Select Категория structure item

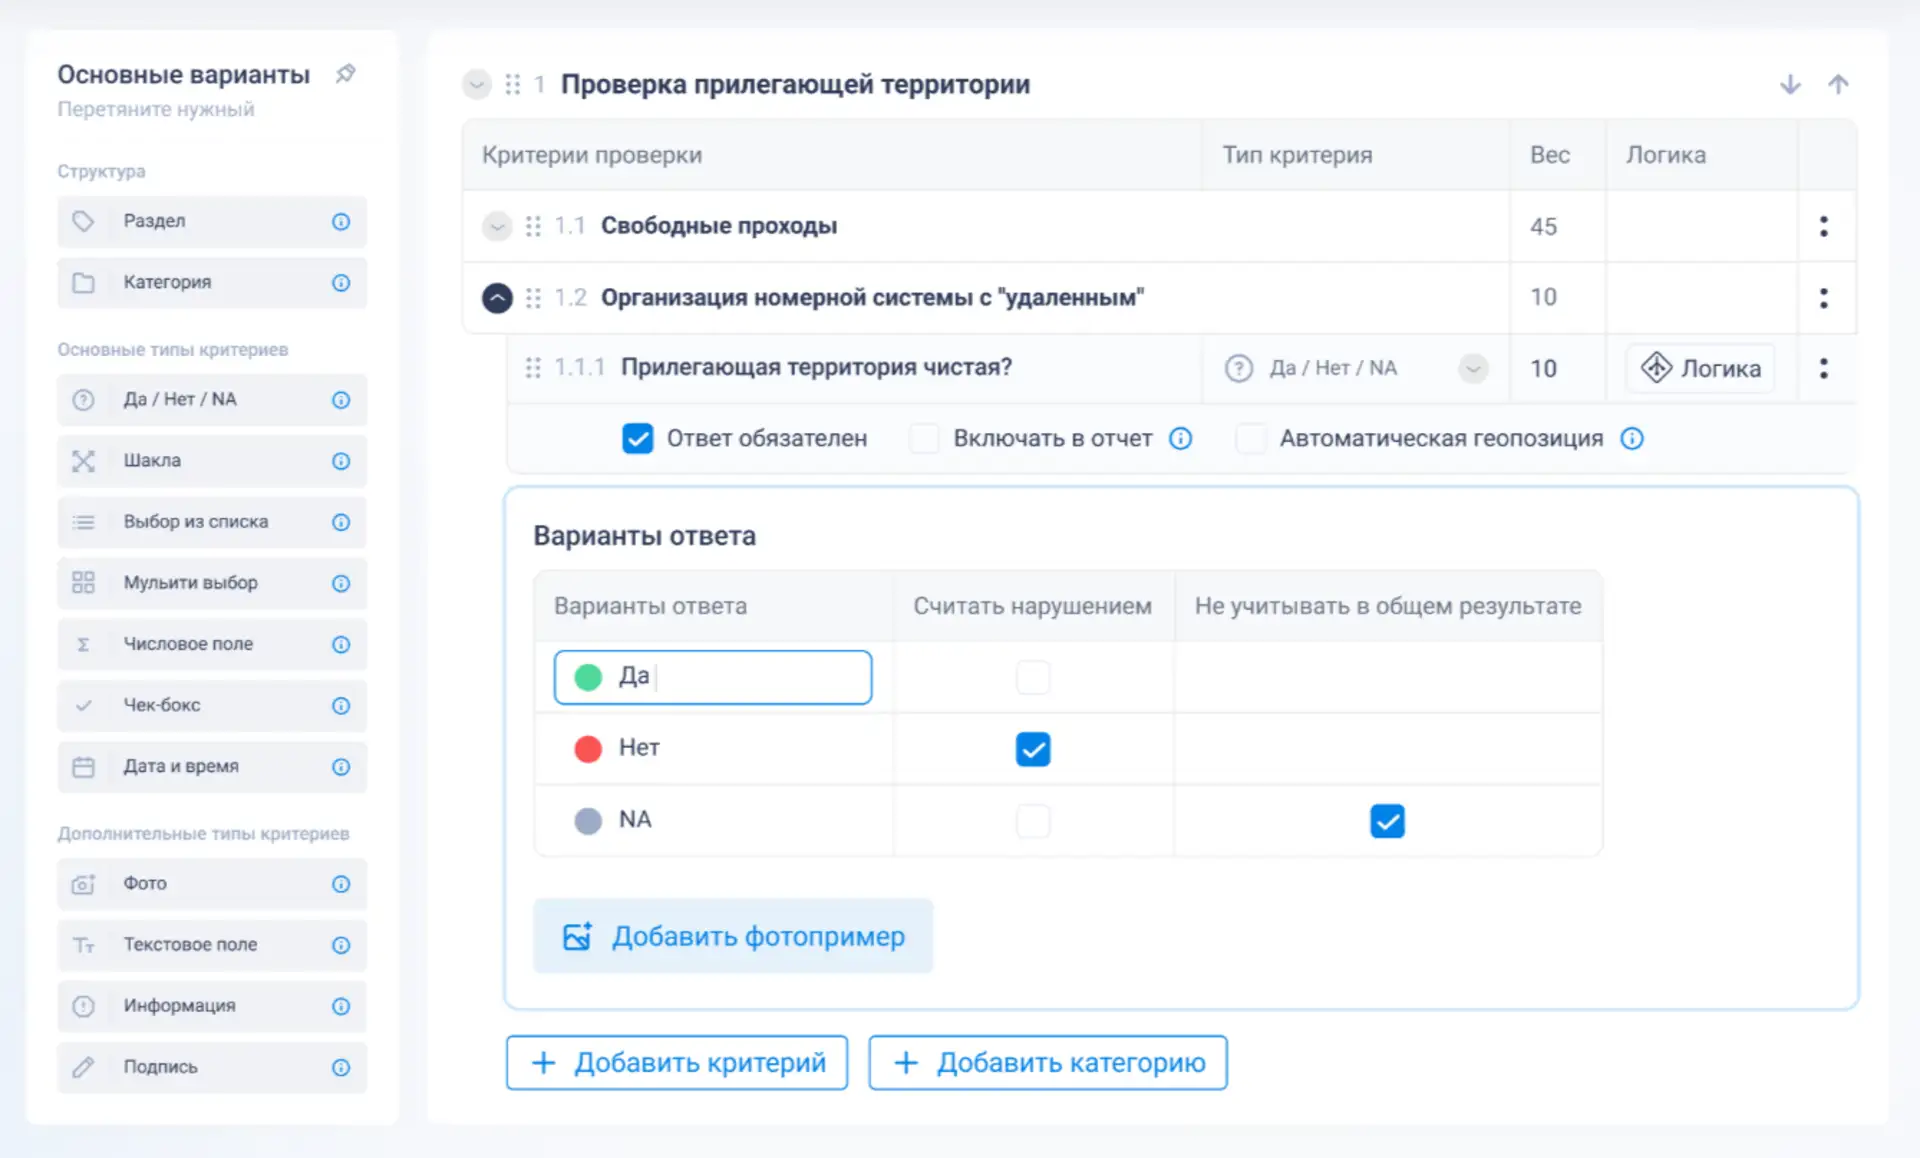(212, 283)
